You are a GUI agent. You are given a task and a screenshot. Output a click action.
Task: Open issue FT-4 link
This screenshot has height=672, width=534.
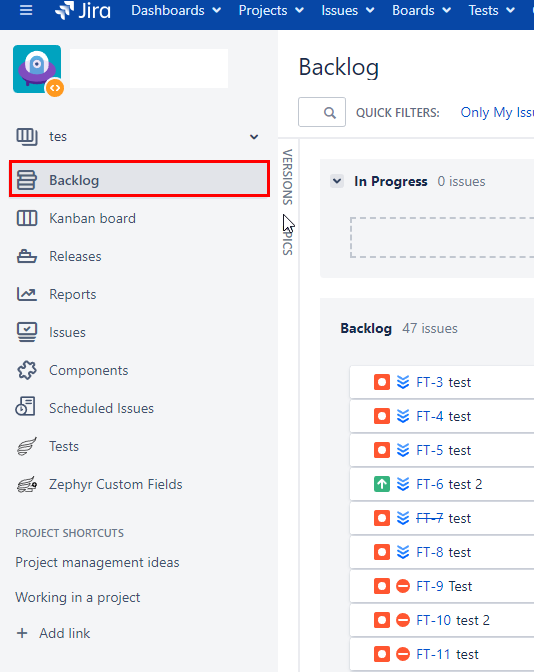click(429, 416)
